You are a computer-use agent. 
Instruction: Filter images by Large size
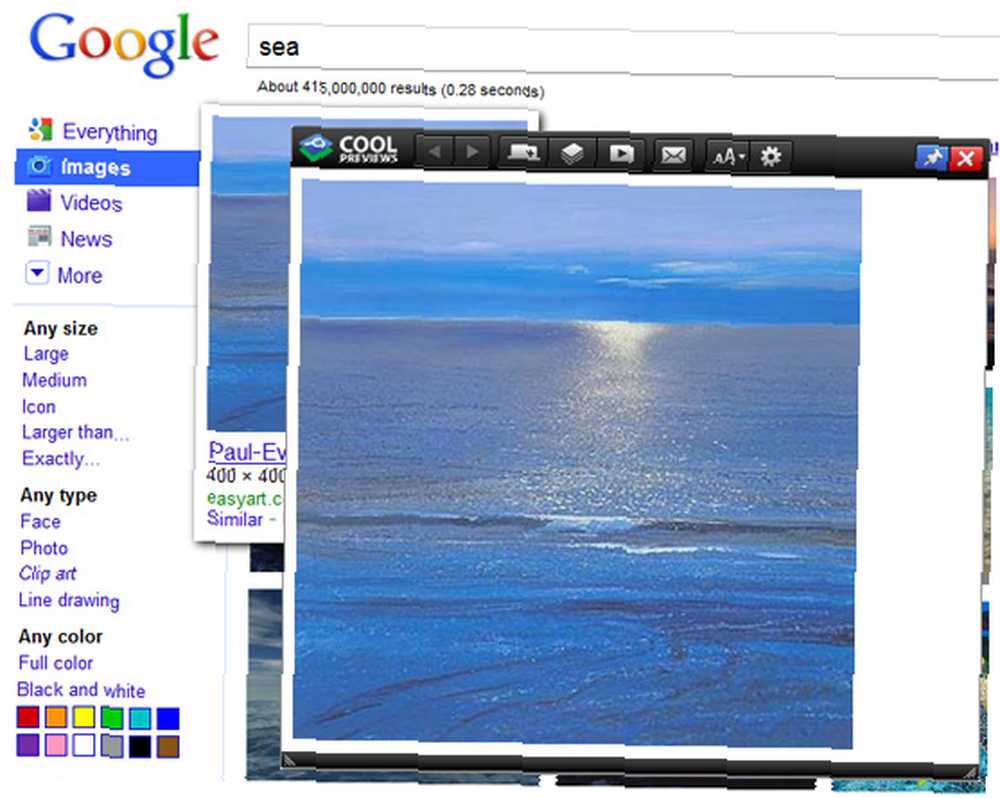[46, 353]
